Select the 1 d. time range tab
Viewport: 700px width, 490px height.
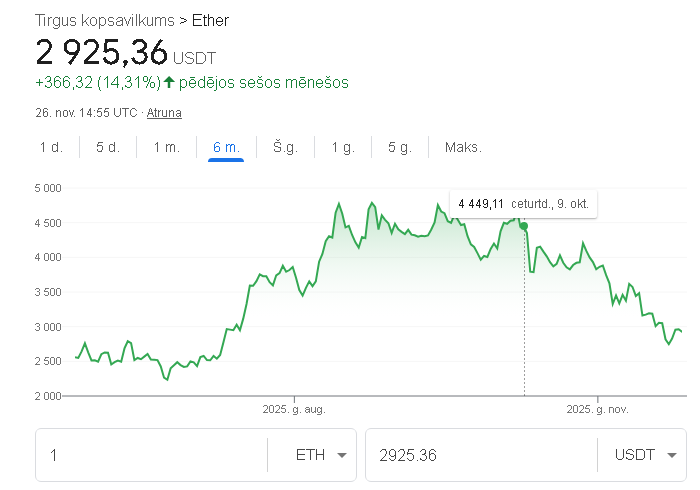(51, 147)
